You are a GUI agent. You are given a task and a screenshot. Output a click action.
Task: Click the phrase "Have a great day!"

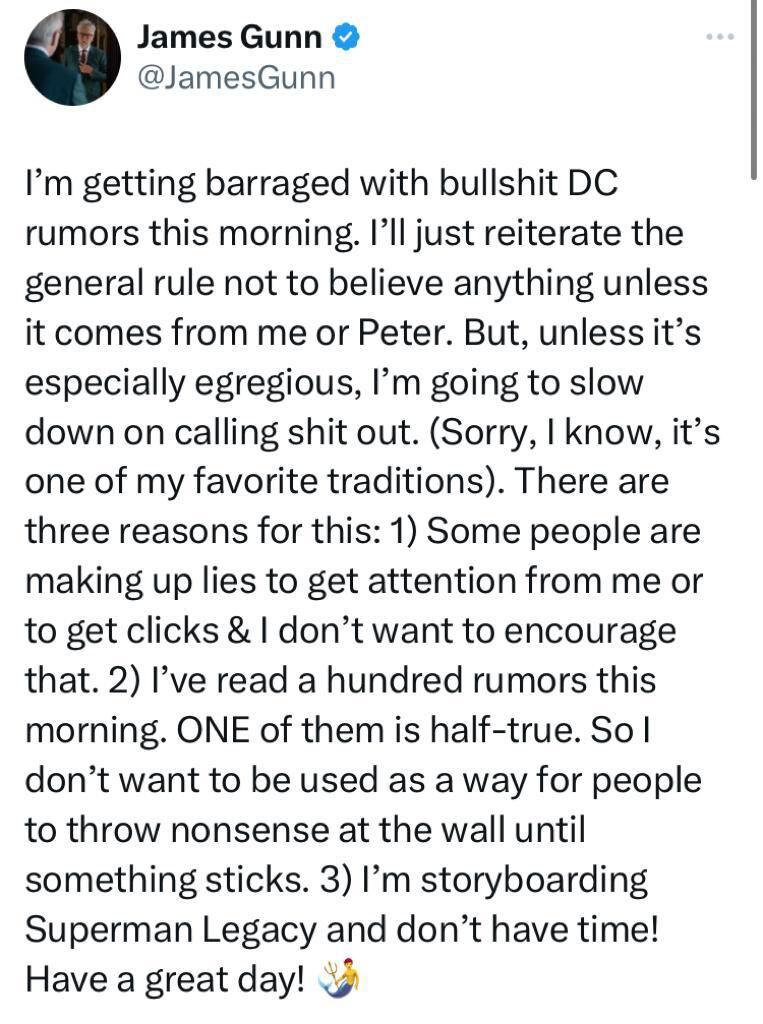[163, 977]
